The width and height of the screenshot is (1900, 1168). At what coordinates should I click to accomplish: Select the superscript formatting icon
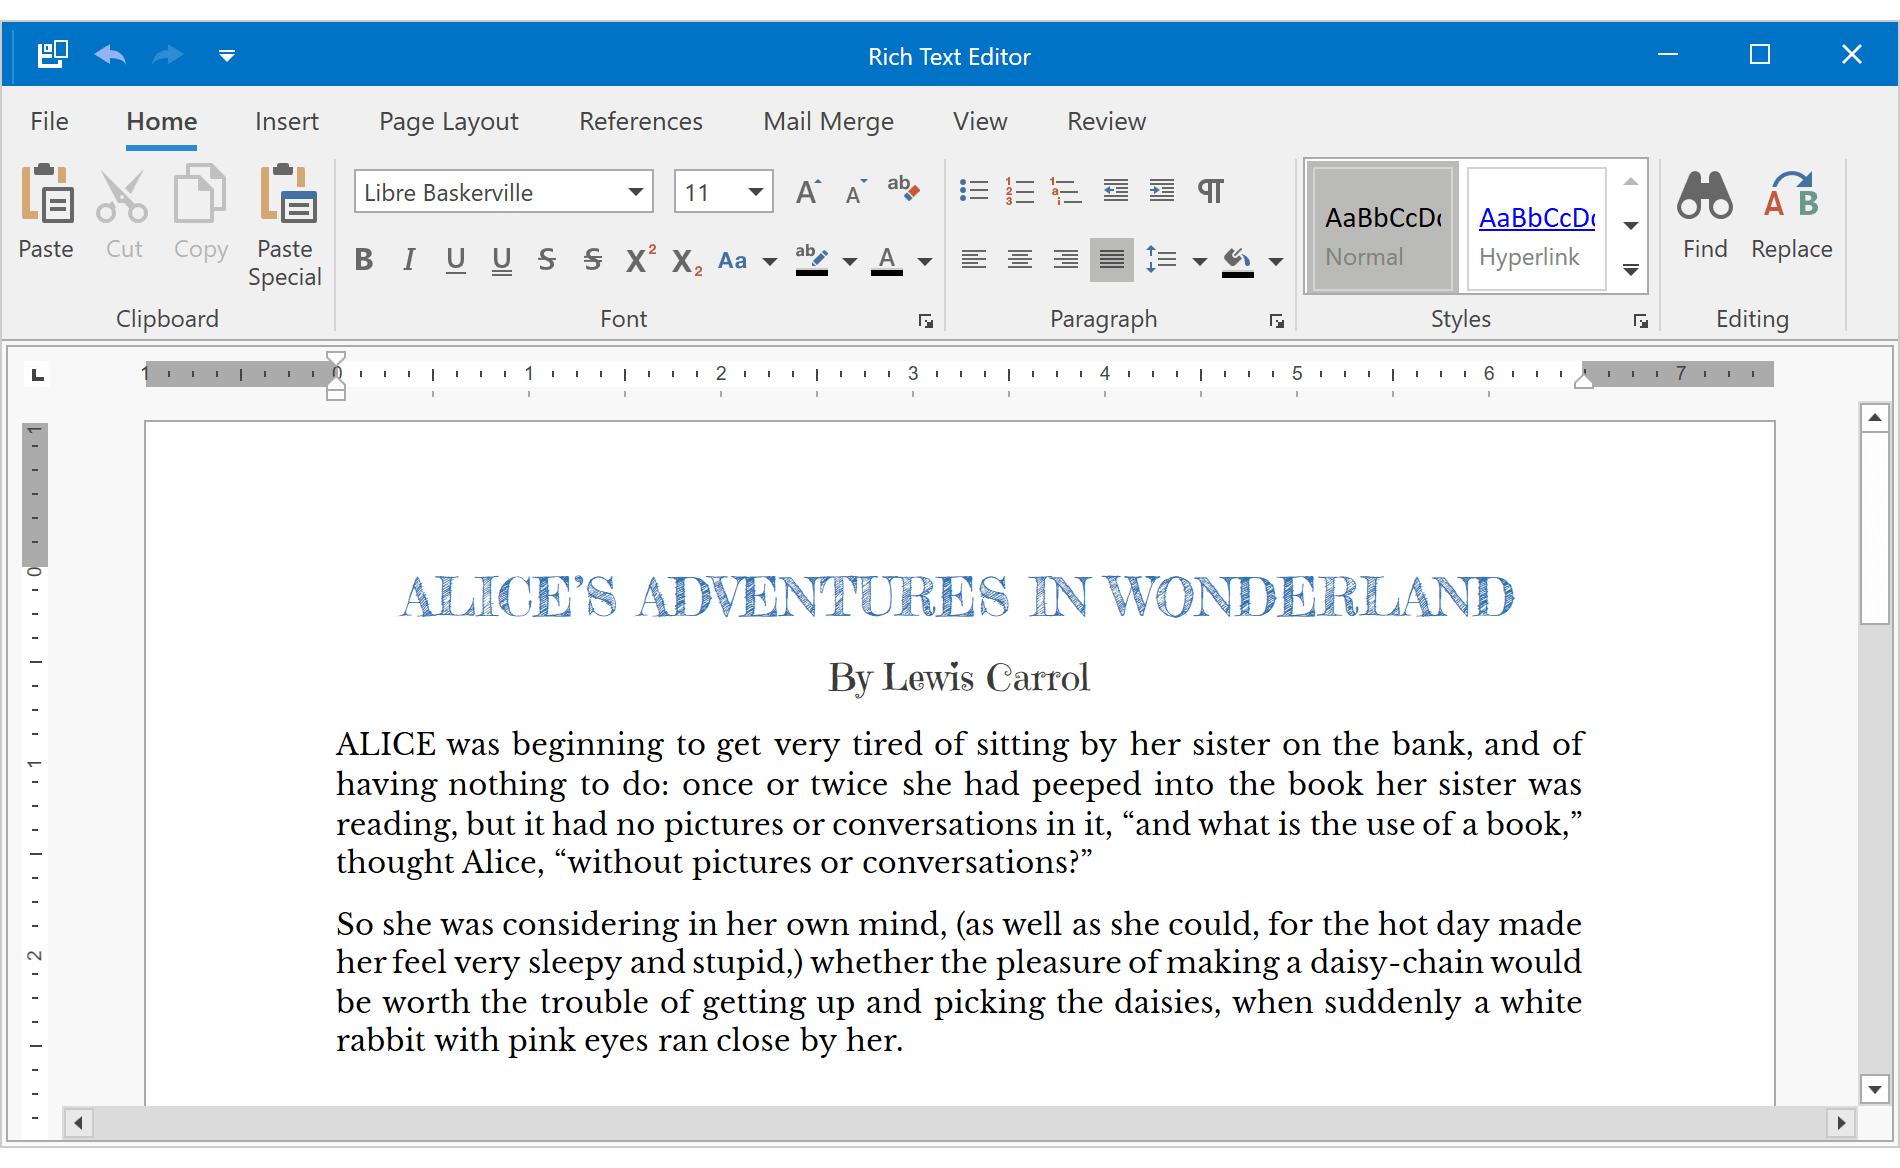tap(639, 260)
